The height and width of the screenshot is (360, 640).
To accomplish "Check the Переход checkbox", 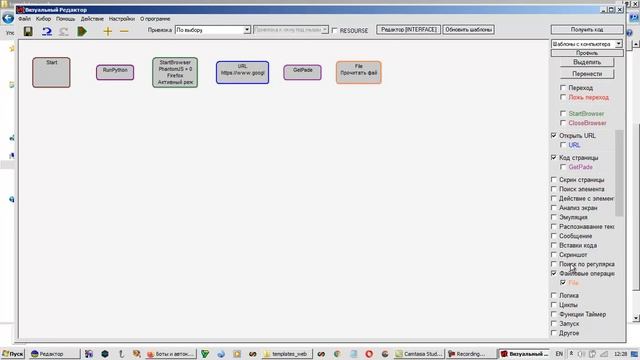I will click(x=563, y=88).
